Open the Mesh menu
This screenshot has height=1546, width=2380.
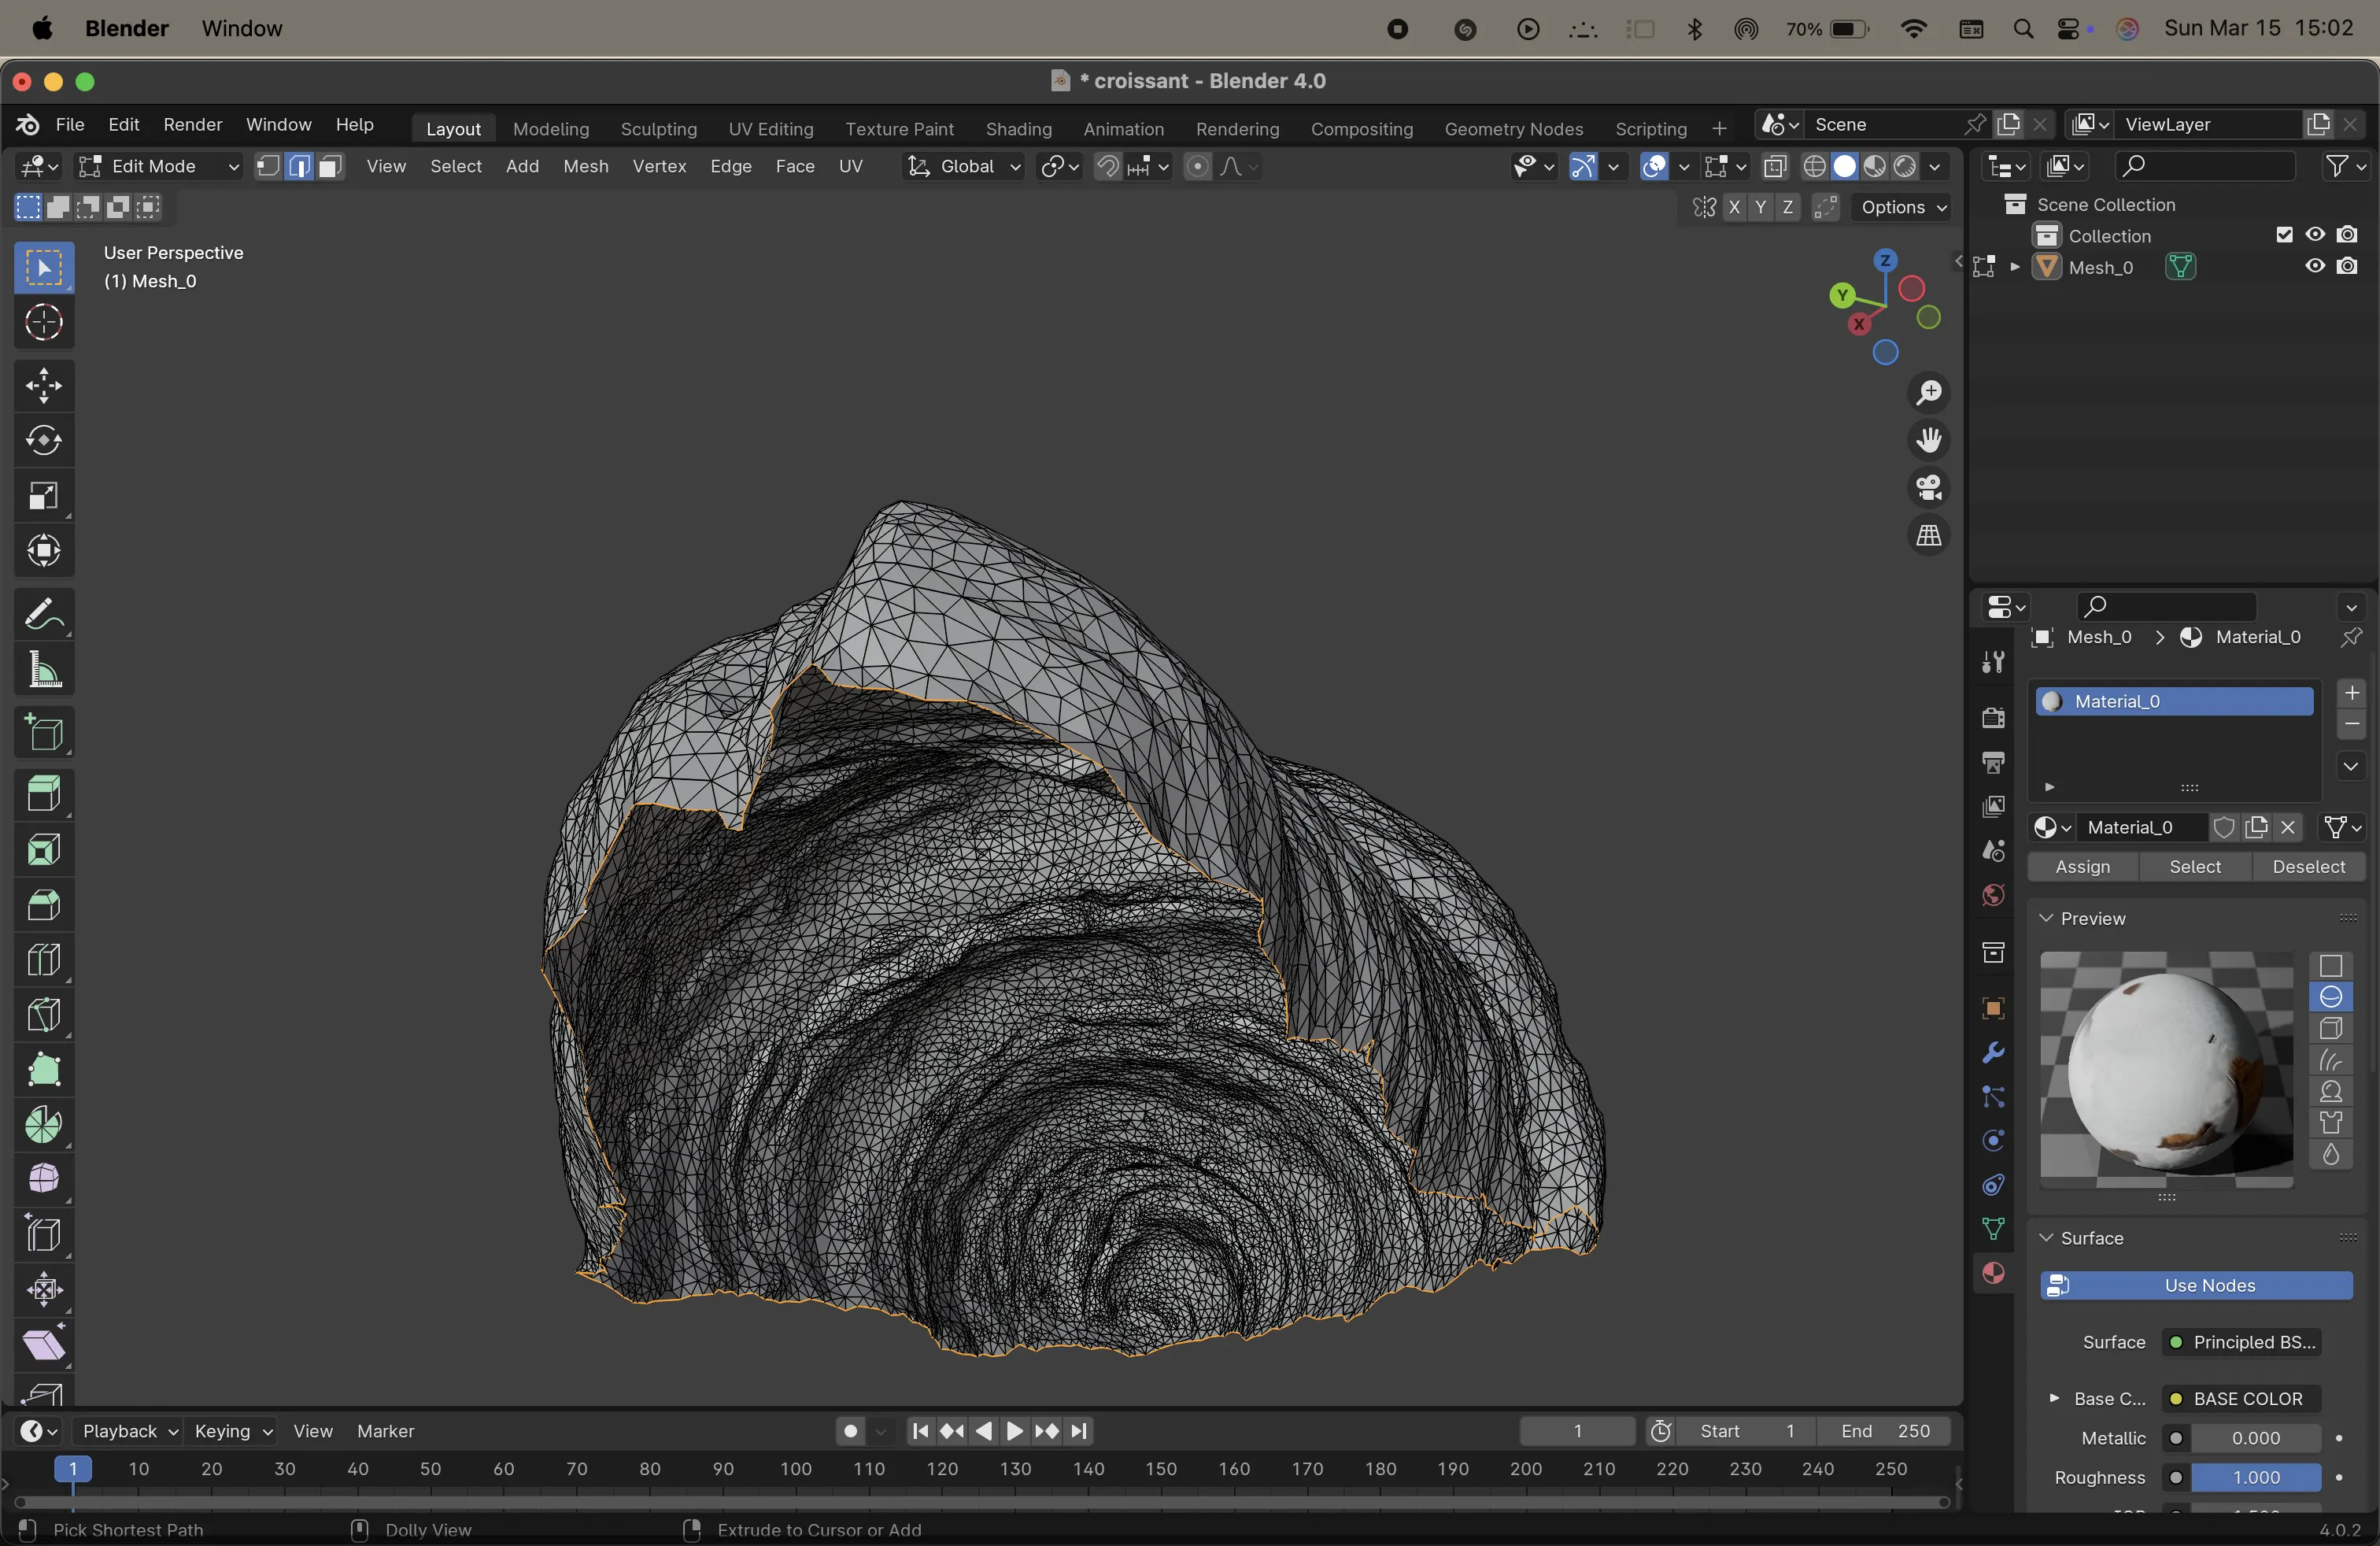[x=585, y=166]
